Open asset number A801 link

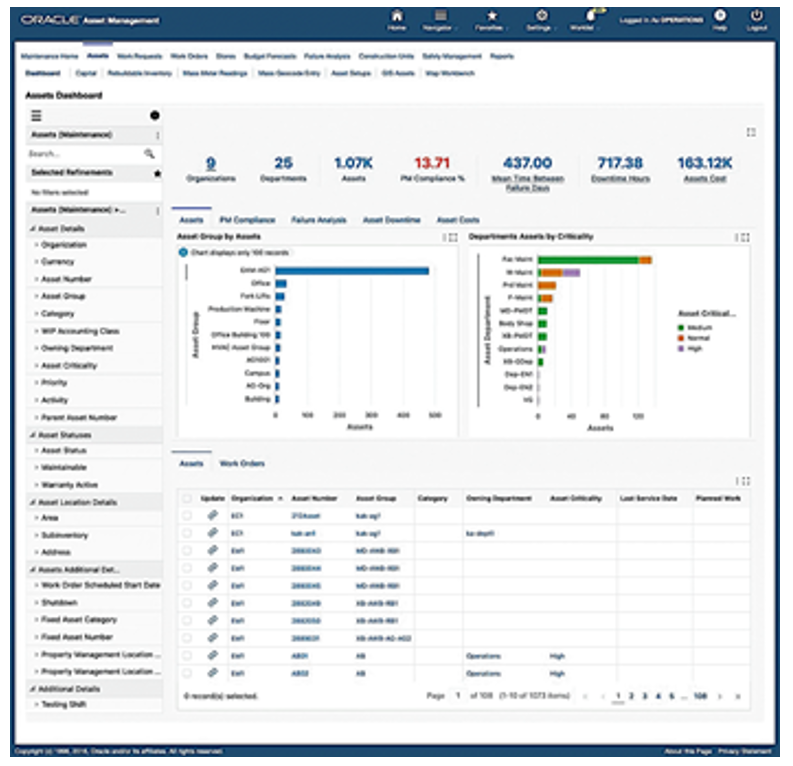point(299,656)
